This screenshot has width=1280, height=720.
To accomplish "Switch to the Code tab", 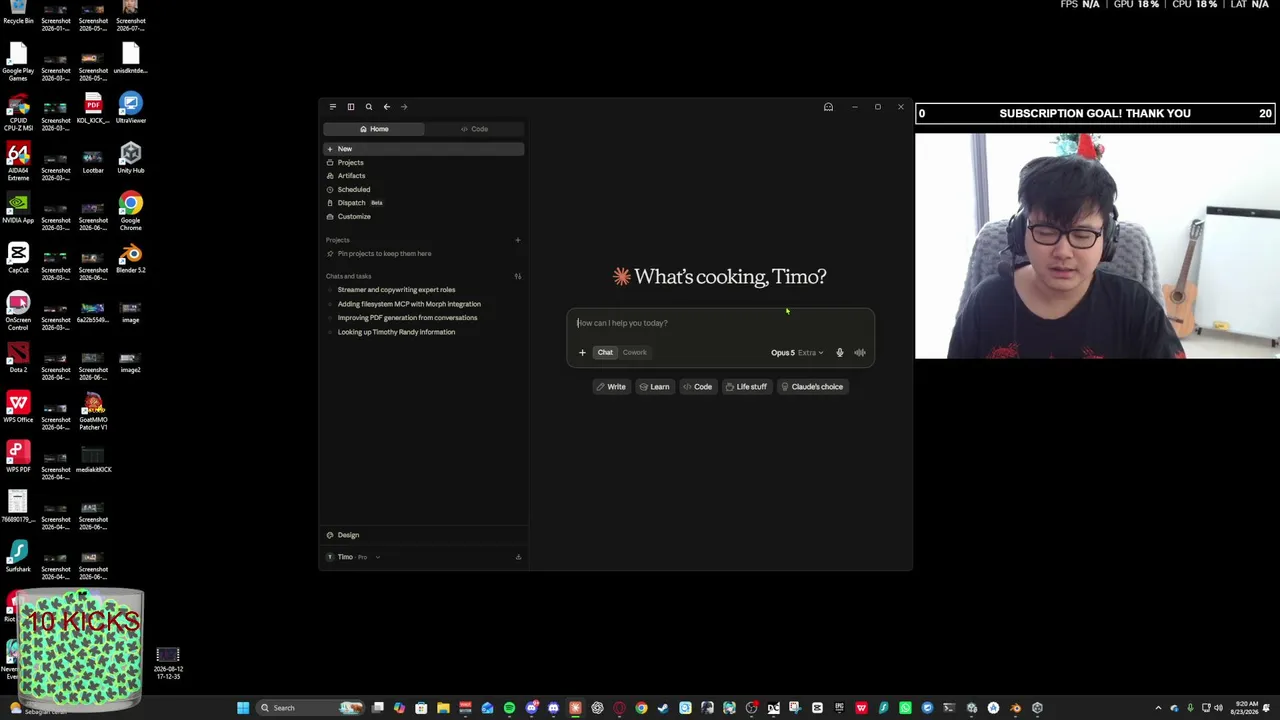I will tap(474, 129).
